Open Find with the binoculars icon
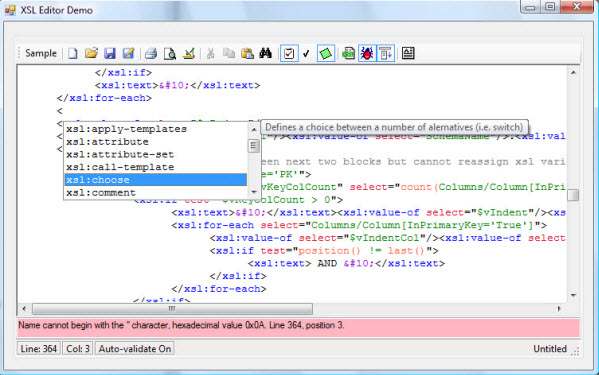Image resolution: width=599 pixels, height=375 pixels. point(266,53)
